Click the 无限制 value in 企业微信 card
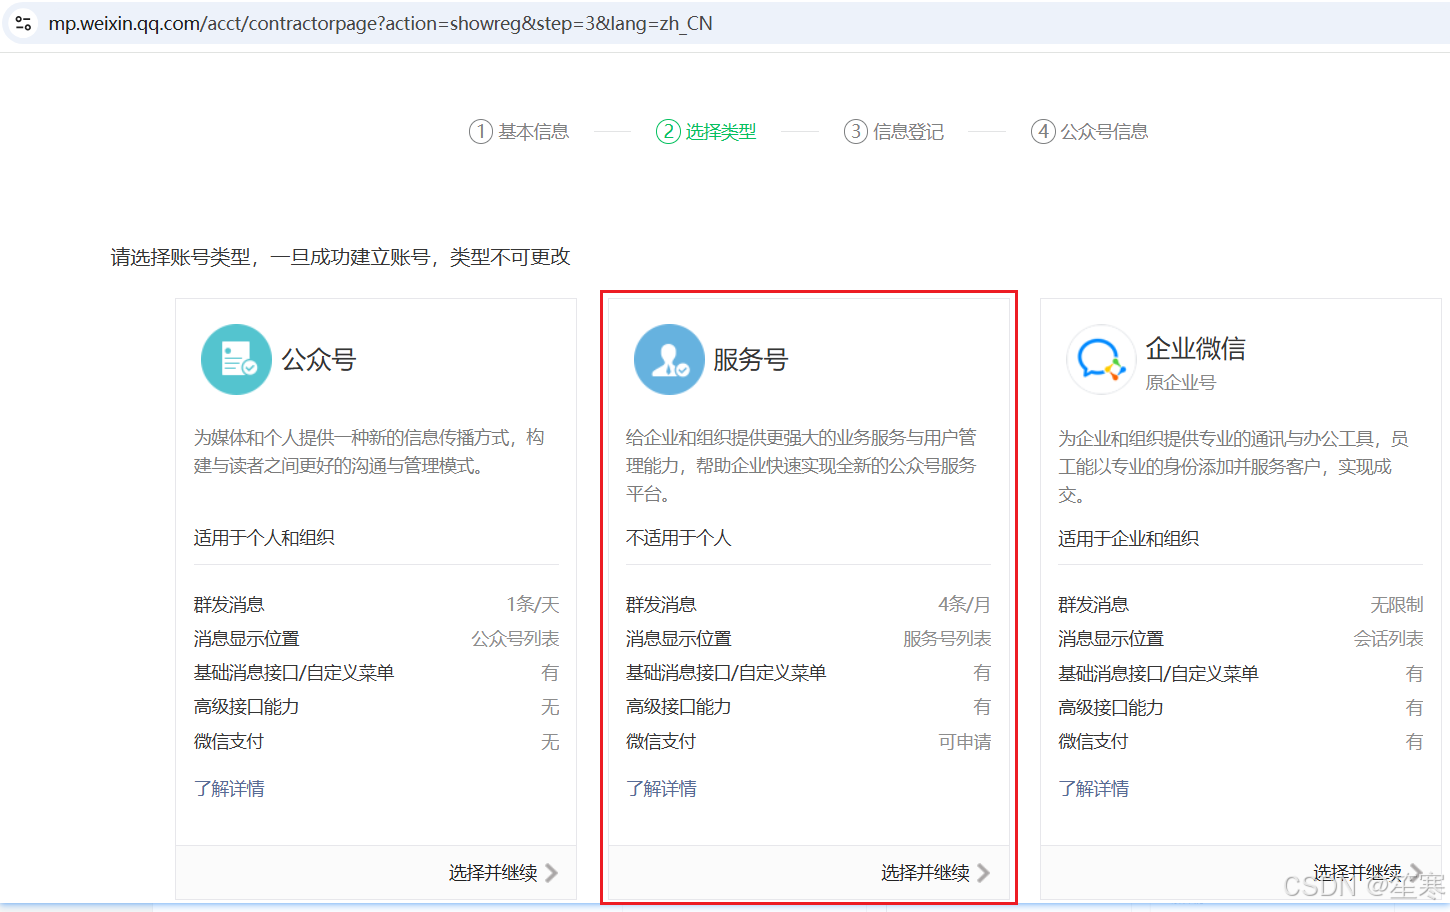This screenshot has height=912, width=1450. pyautogui.click(x=1397, y=605)
